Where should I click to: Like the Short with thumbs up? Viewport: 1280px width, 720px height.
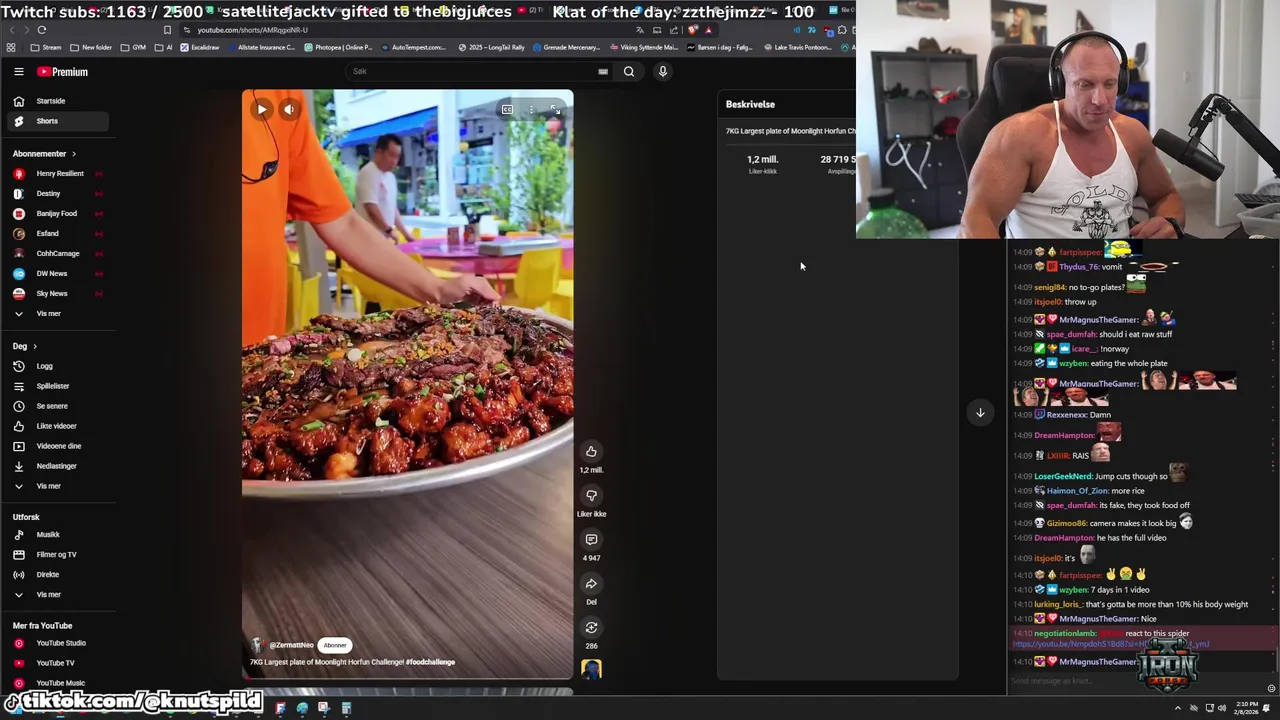(x=591, y=452)
